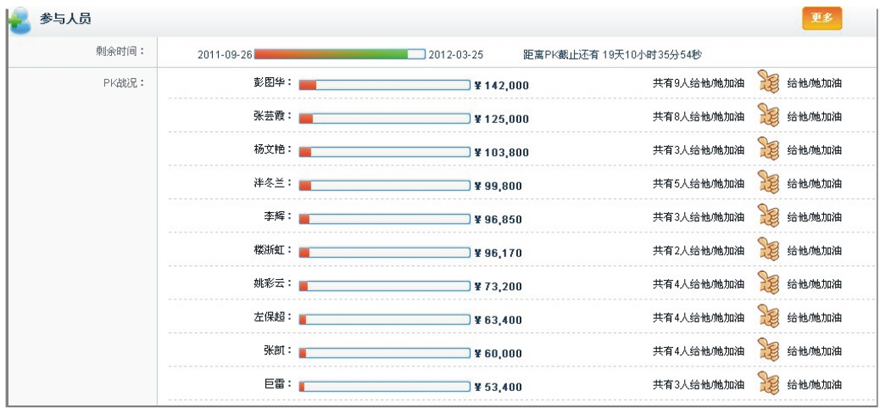Click thumbs-up icon in the ¥103,800 row
Image resolution: width=880 pixels, height=408 pixels.
[x=767, y=149]
